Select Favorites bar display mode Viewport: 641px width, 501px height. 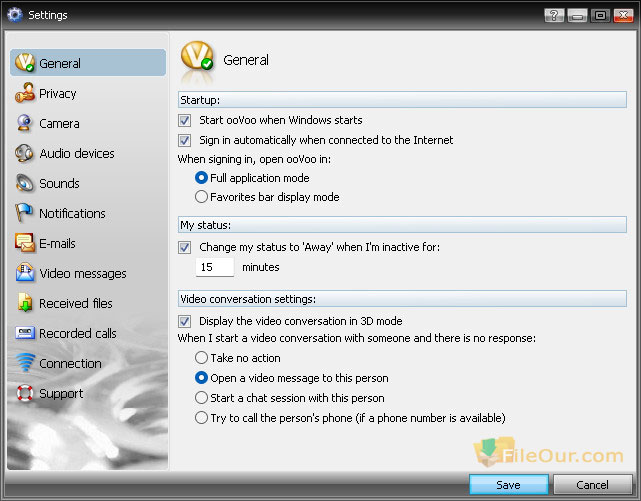click(x=201, y=197)
